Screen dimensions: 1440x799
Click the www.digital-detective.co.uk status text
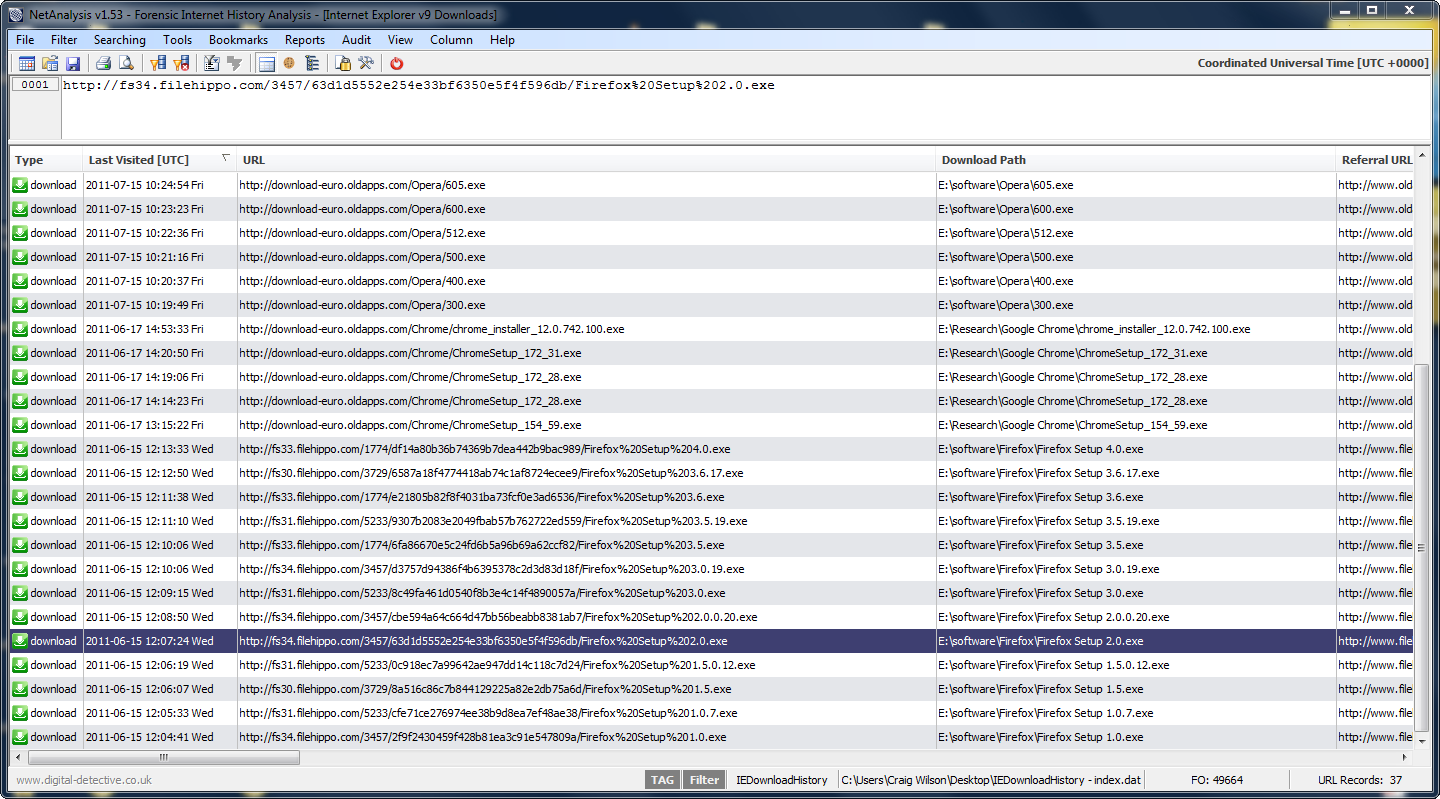84,780
